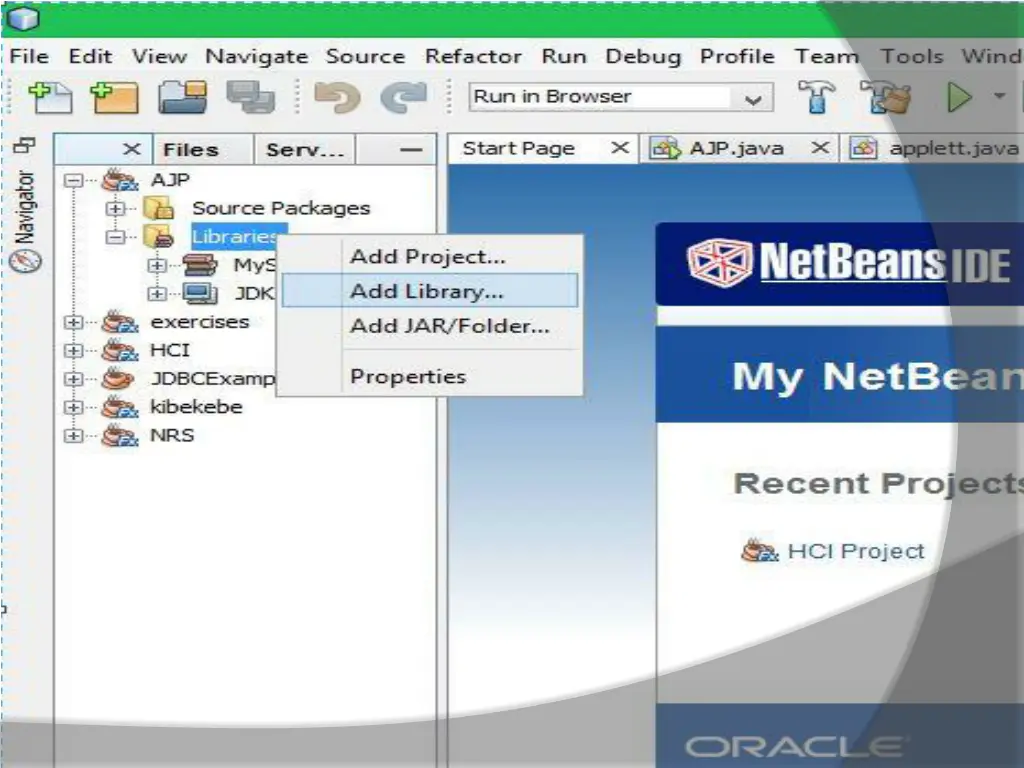Choose Add Library... from context menu
Screen dimensions: 1024x768
click(430, 291)
